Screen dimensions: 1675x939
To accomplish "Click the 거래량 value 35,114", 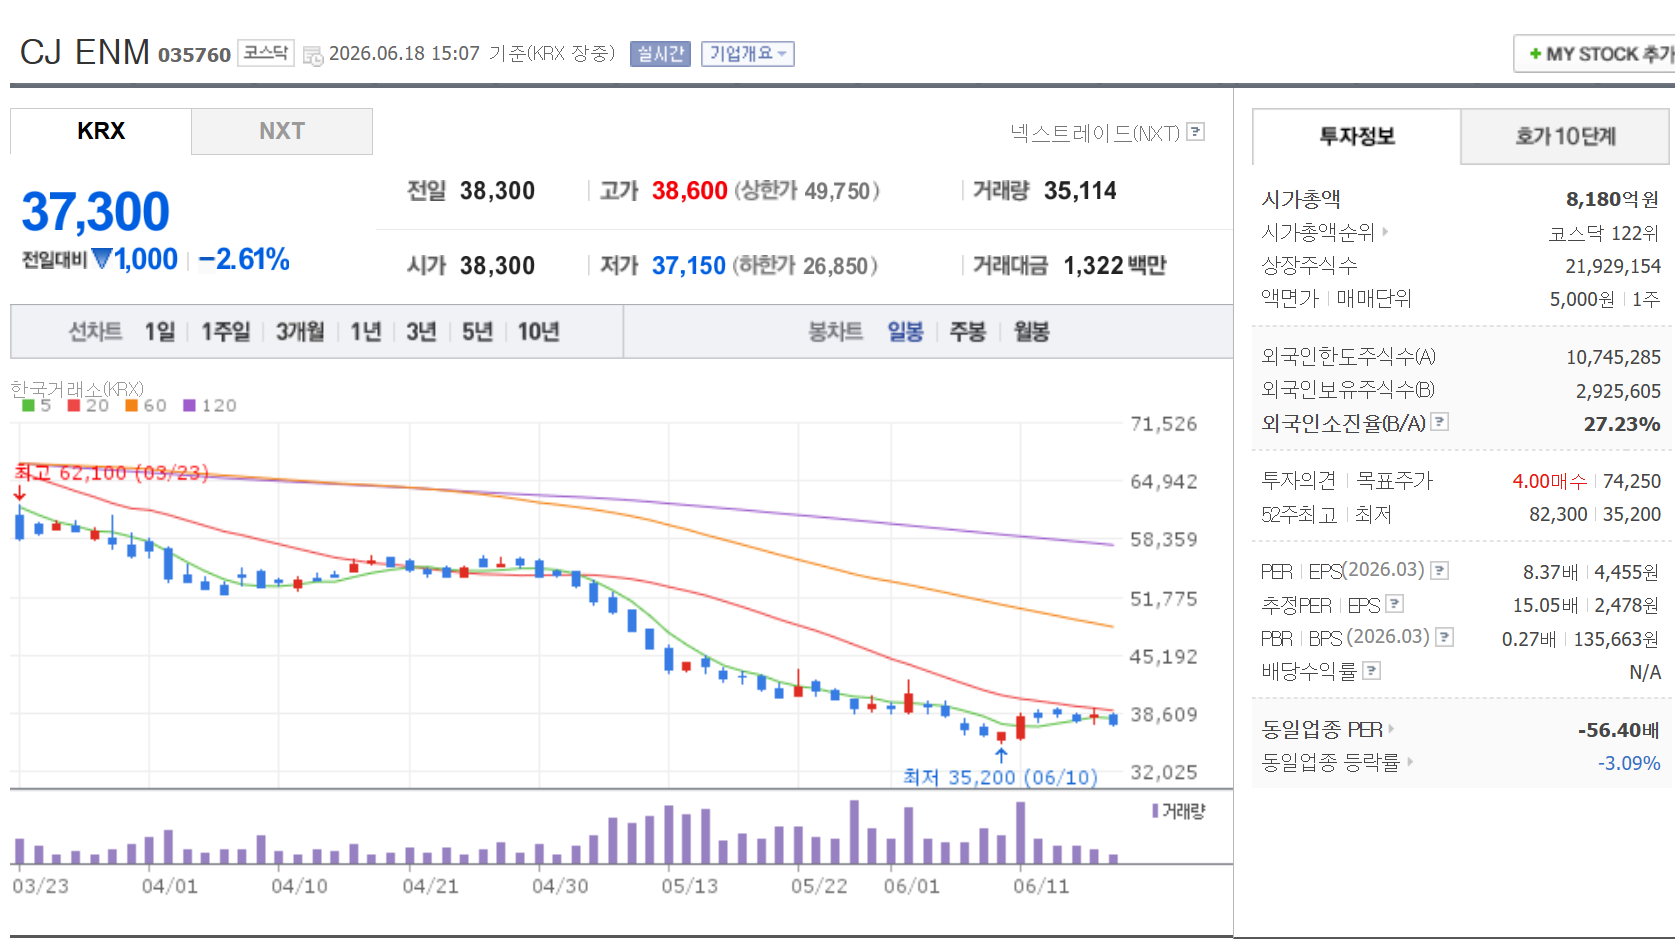I will pos(1080,191).
